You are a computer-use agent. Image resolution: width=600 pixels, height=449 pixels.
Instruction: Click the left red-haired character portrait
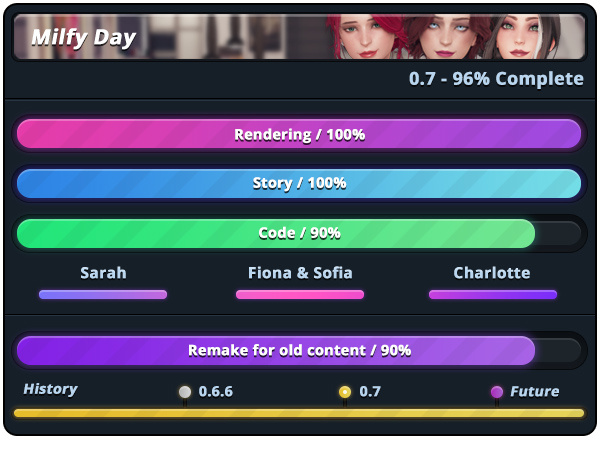click(x=364, y=36)
